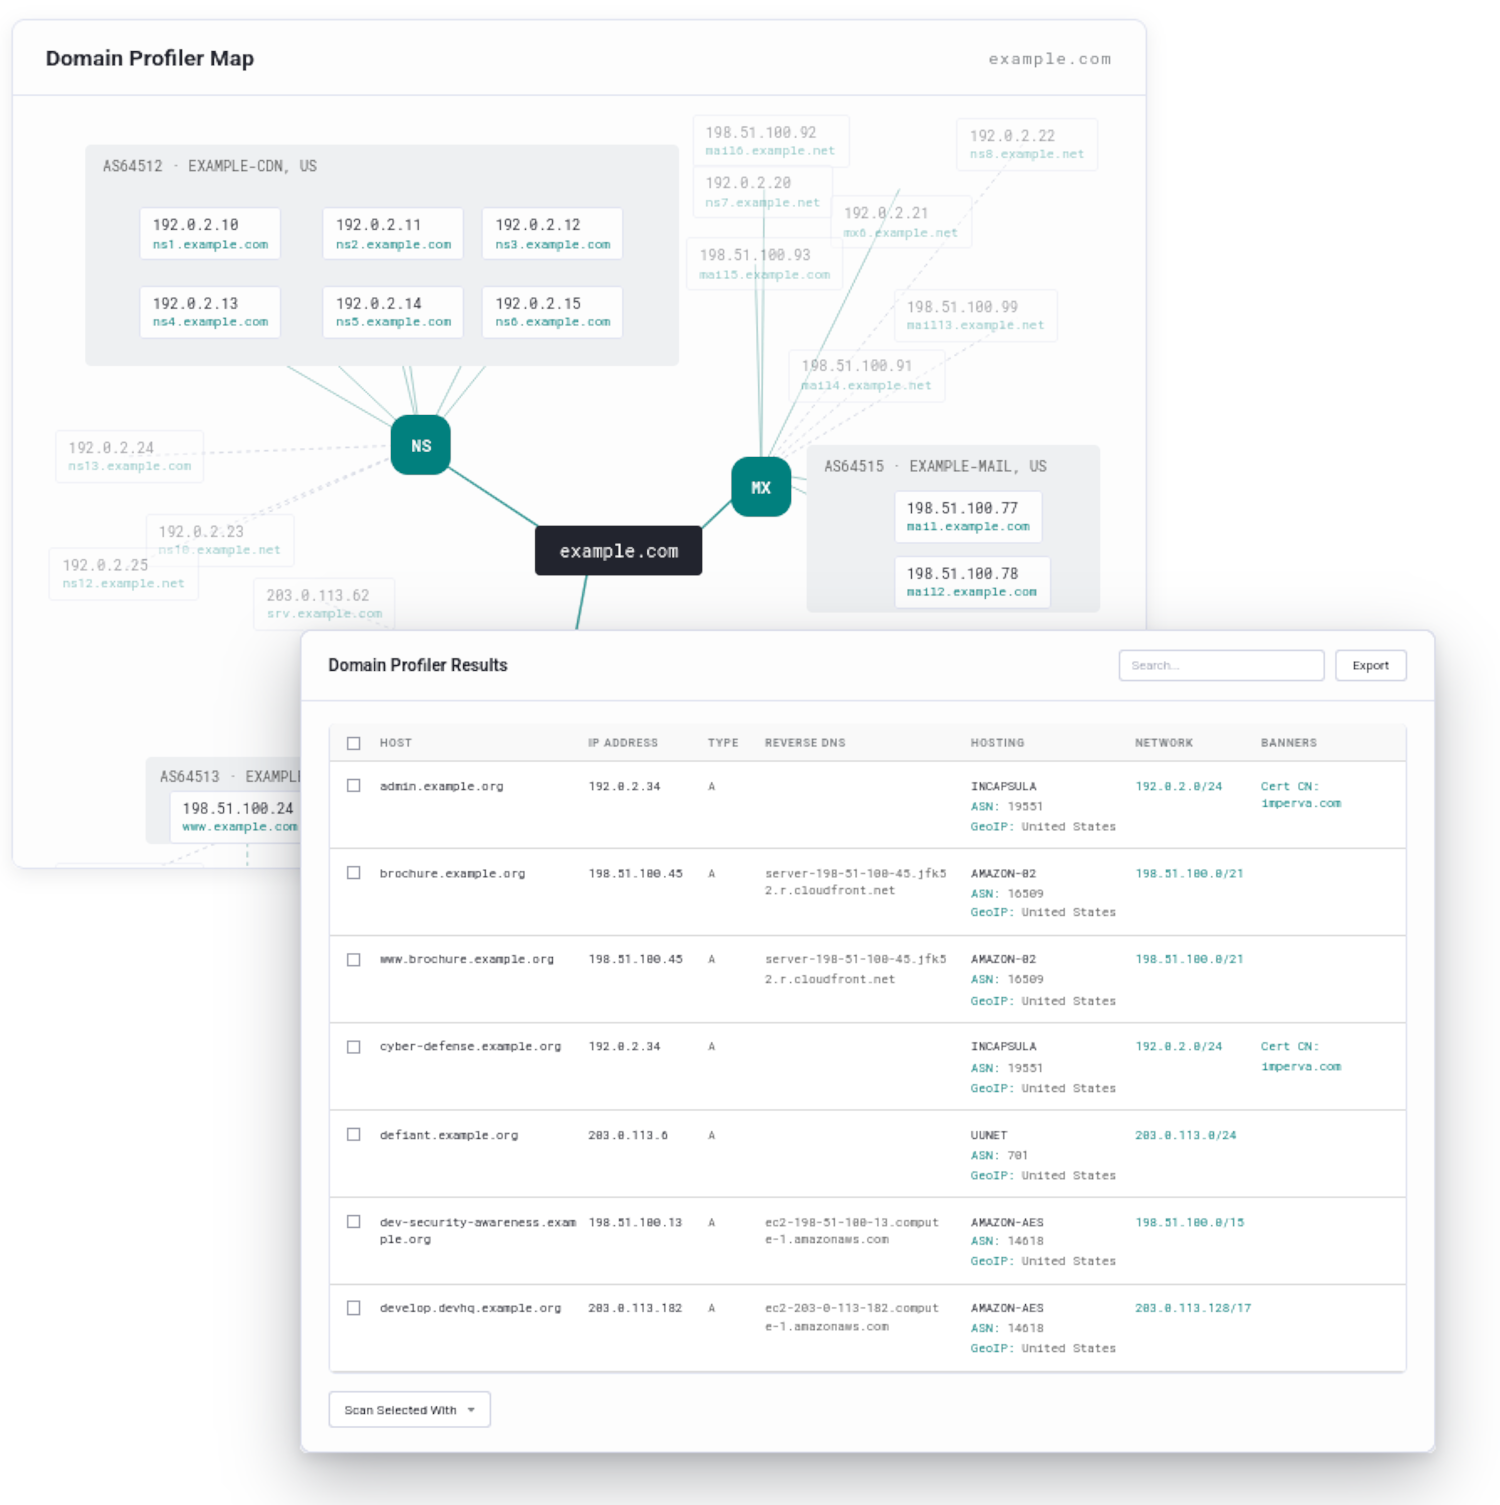Follow the 198.51.100.0/15 network link

(1189, 1223)
